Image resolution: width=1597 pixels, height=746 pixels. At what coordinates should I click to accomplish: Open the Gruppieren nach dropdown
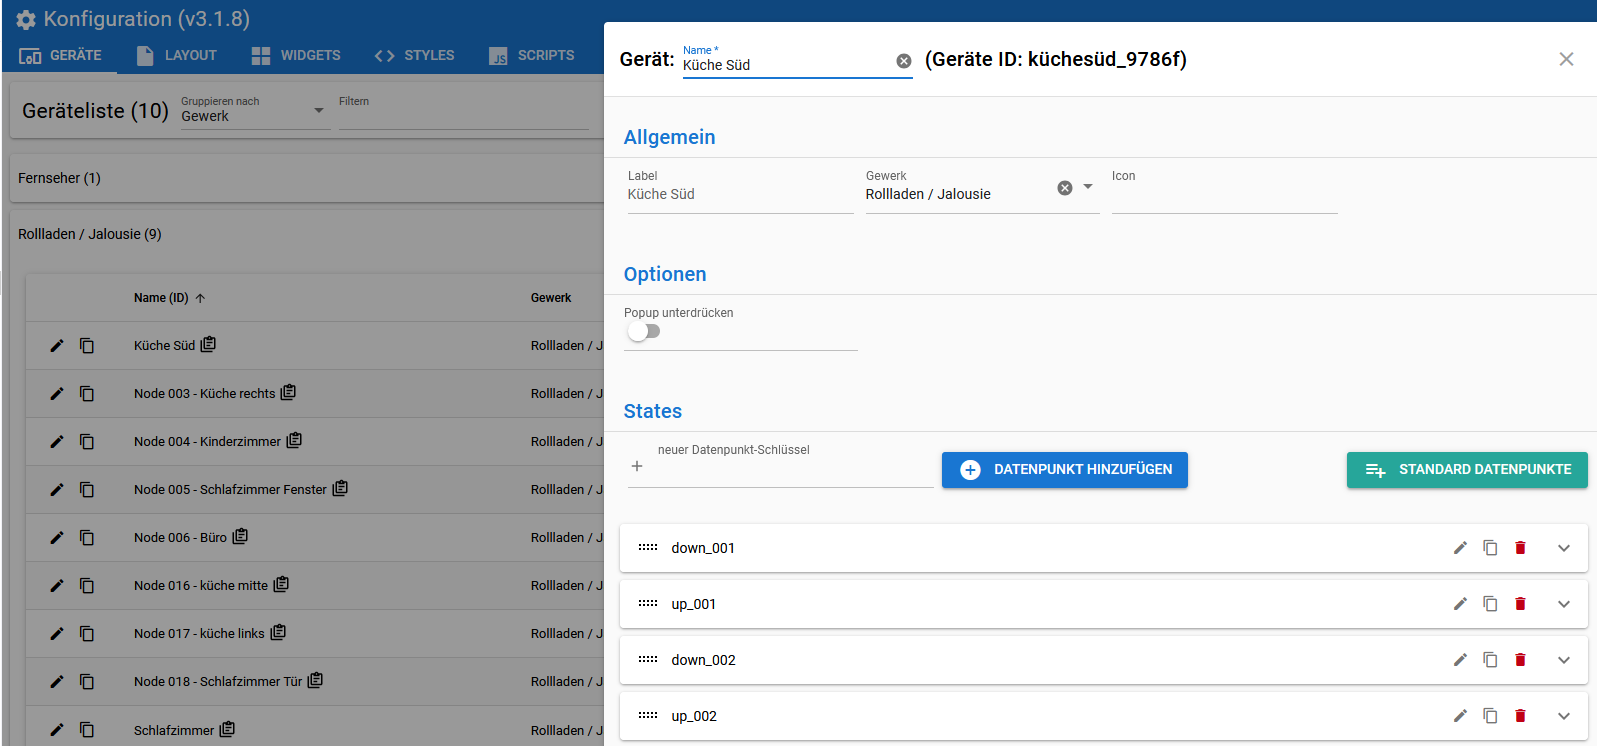click(255, 110)
